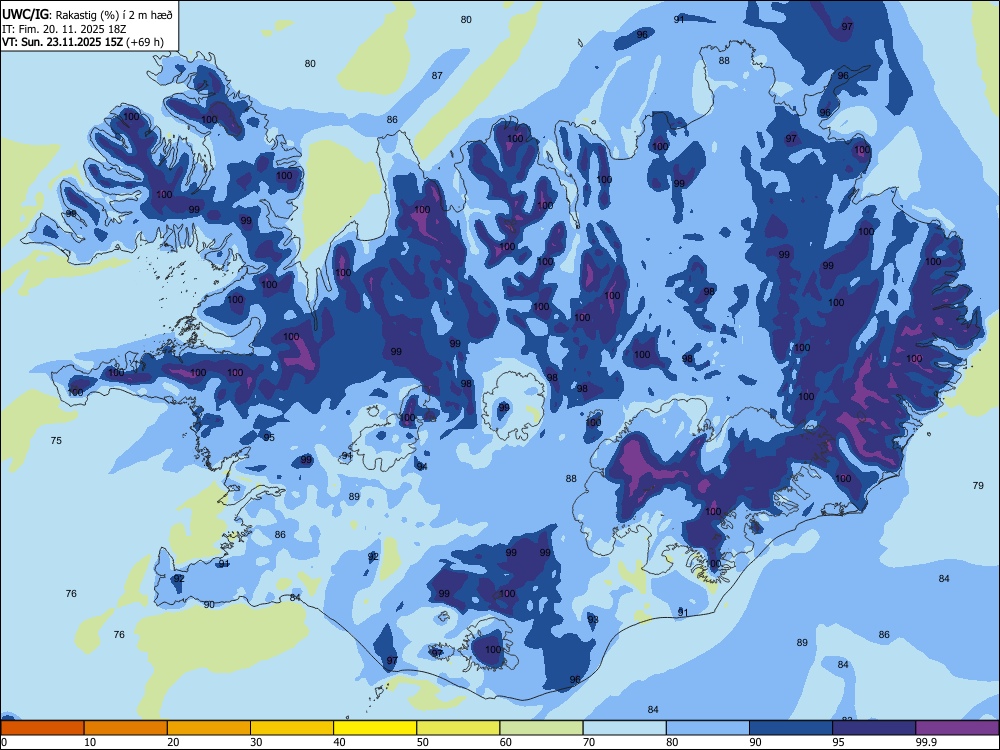Click the dark orange 0–10 legend swatch
Screen dimensions: 1000x750
point(42,728)
